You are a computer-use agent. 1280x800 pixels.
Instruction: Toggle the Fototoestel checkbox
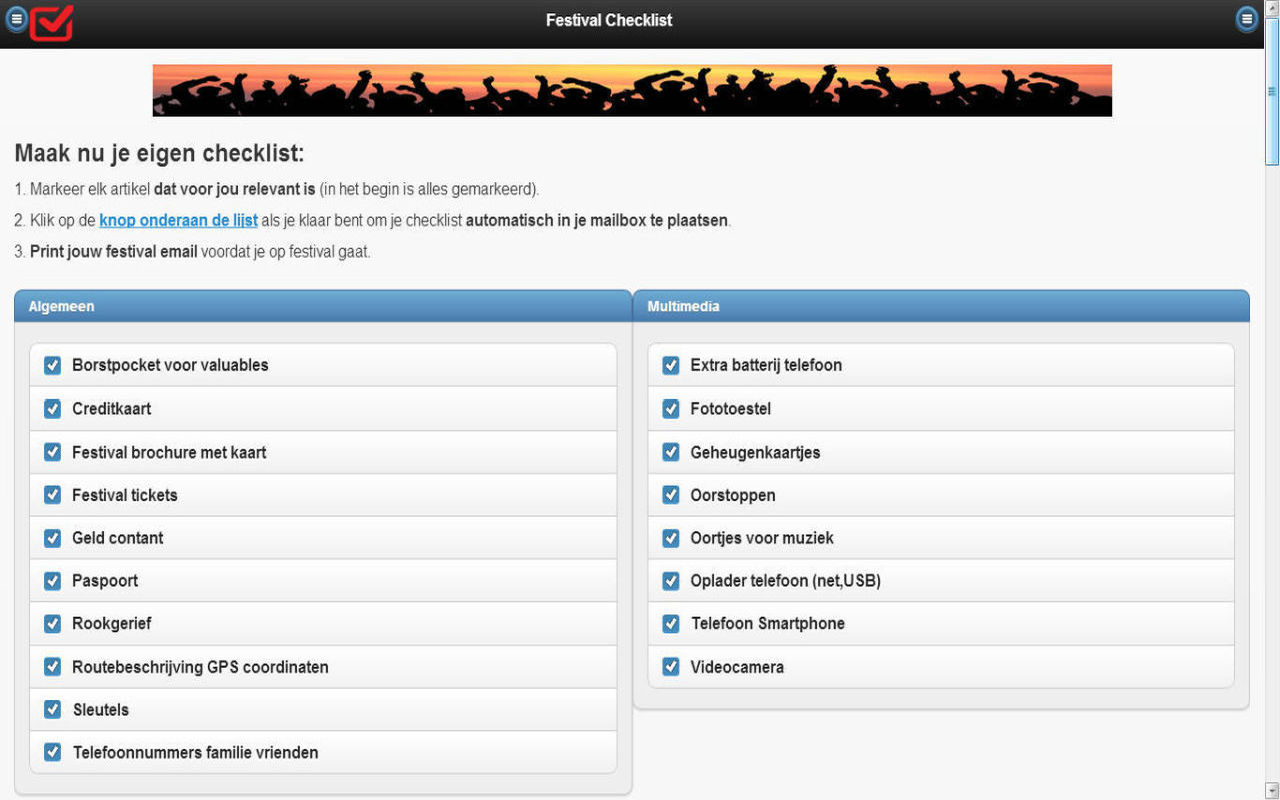point(671,408)
